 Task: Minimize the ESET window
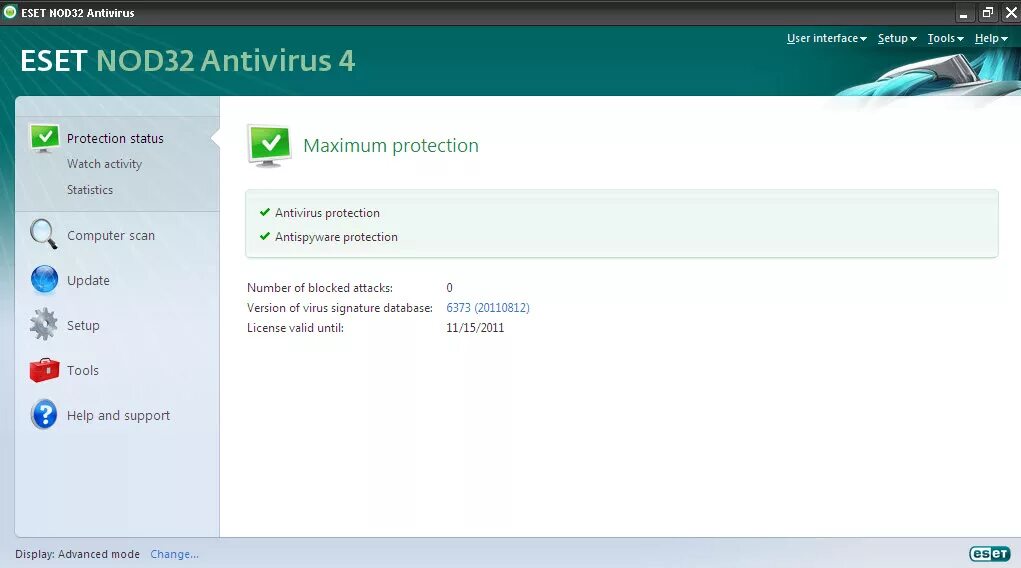point(963,13)
